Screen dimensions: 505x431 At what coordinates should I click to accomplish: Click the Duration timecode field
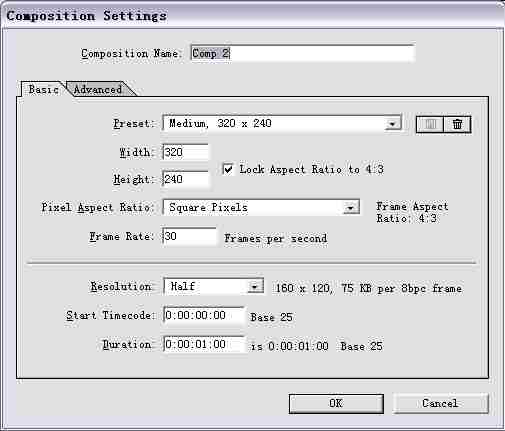point(204,344)
